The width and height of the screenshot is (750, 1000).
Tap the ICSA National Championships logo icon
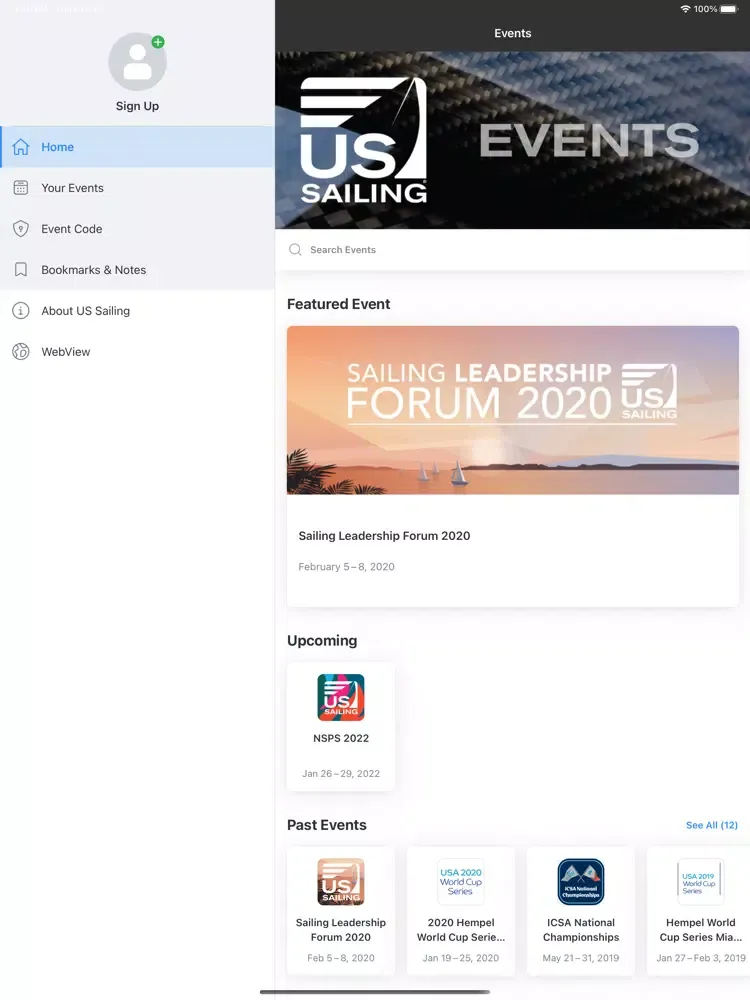(x=581, y=882)
